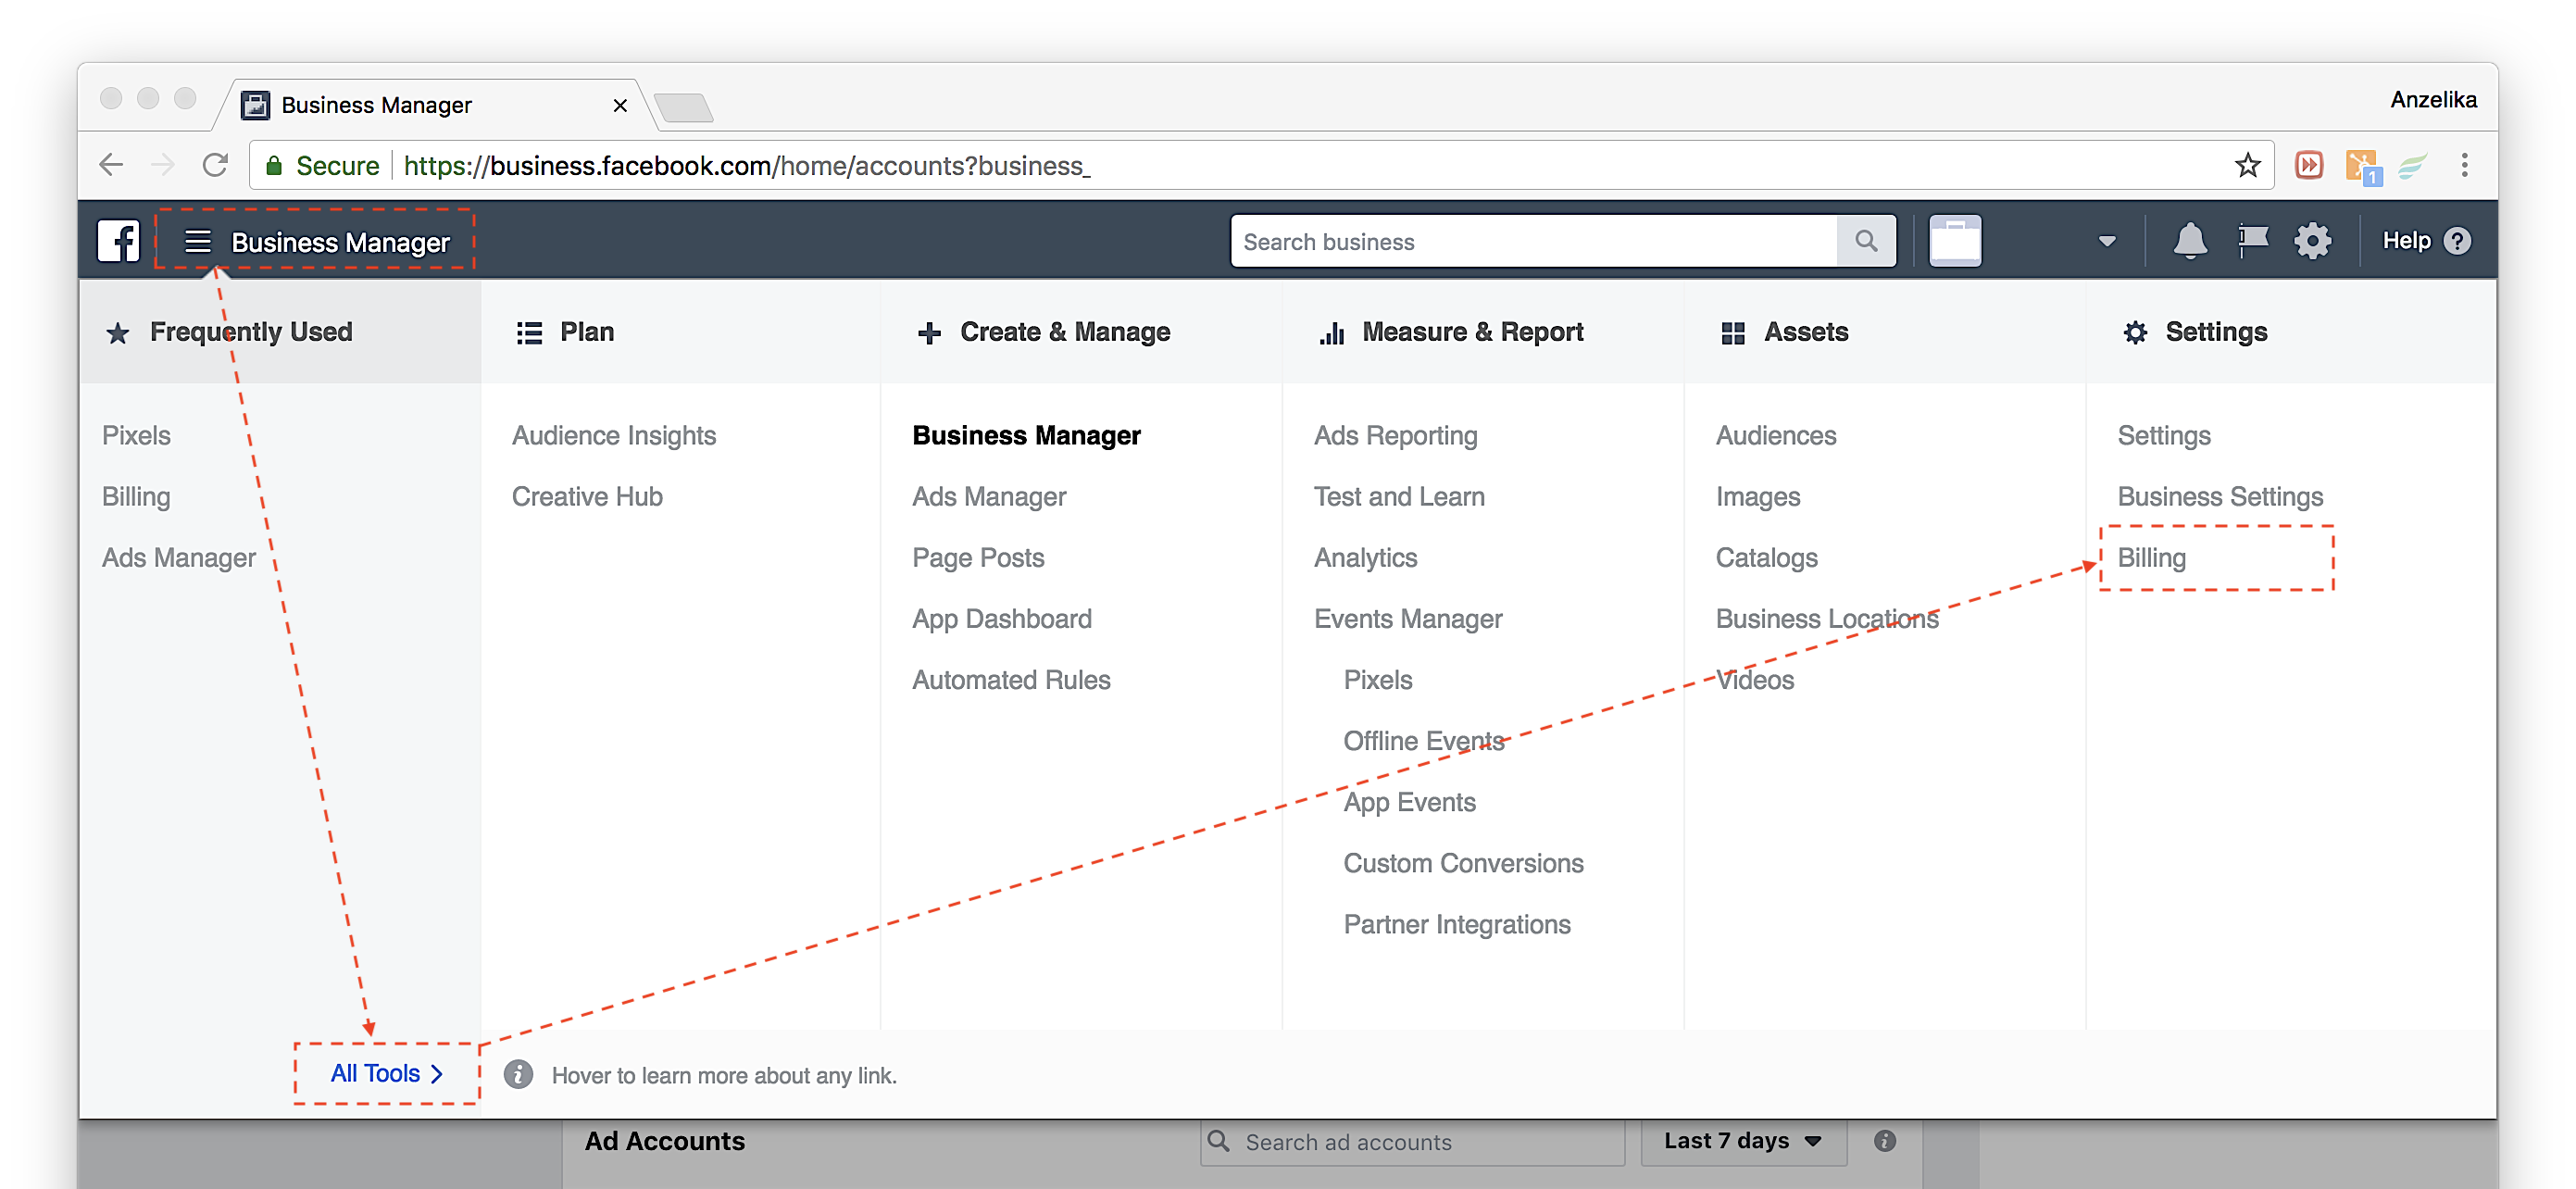2576x1189 pixels.
Task: Click the Business Manager menu icon
Action: 195,242
